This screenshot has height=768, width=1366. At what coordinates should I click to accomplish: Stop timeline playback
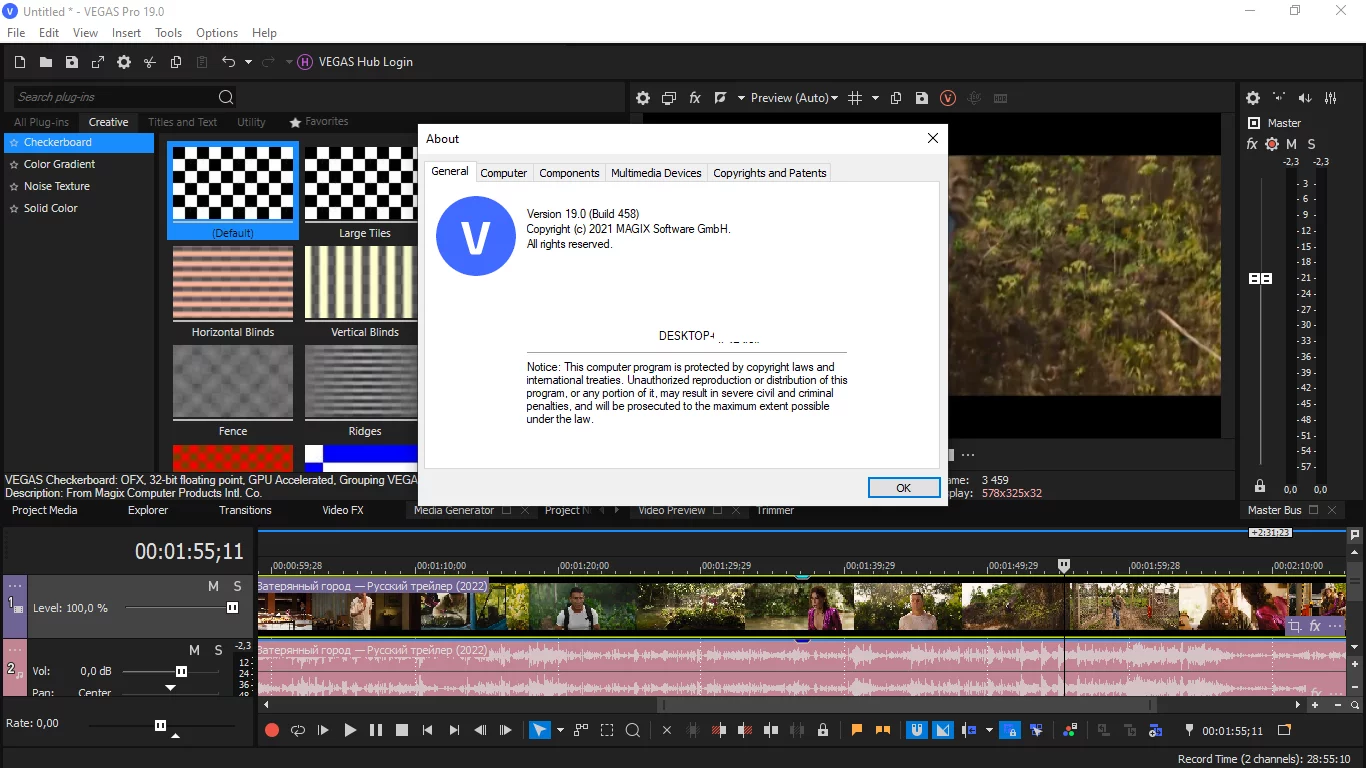[x=402, y=731]
